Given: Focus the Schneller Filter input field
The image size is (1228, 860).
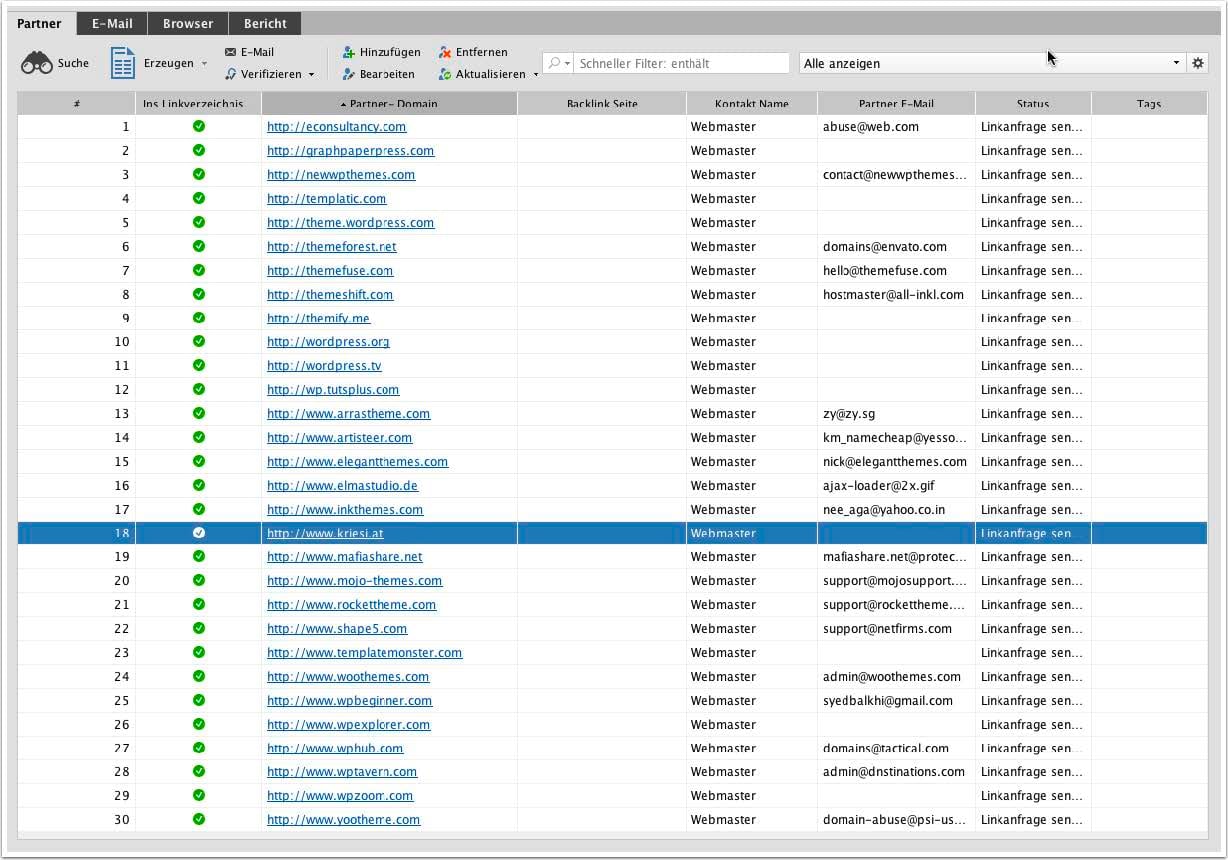Looking at the screenshot, I should point(682,63).
